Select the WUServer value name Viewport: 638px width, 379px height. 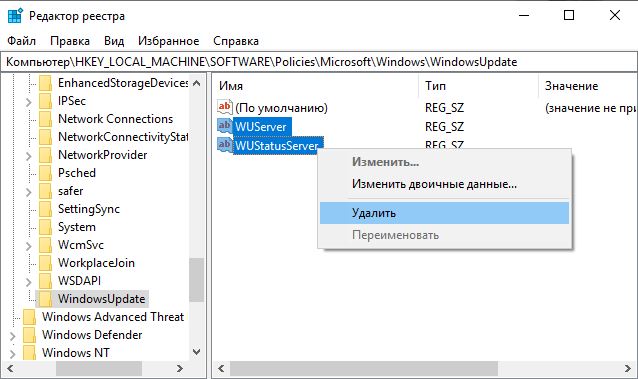click(261, 127)
